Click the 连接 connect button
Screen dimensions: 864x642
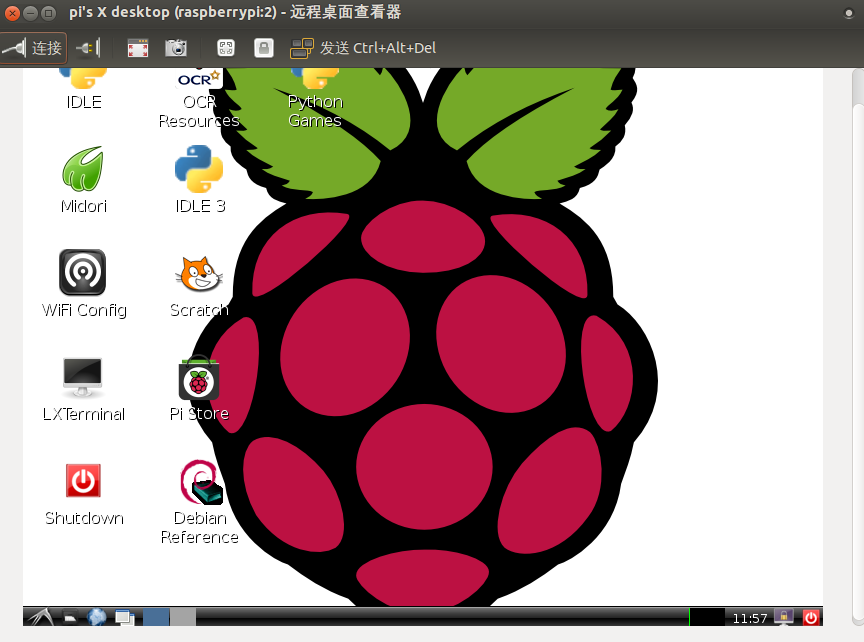[33, 48]
